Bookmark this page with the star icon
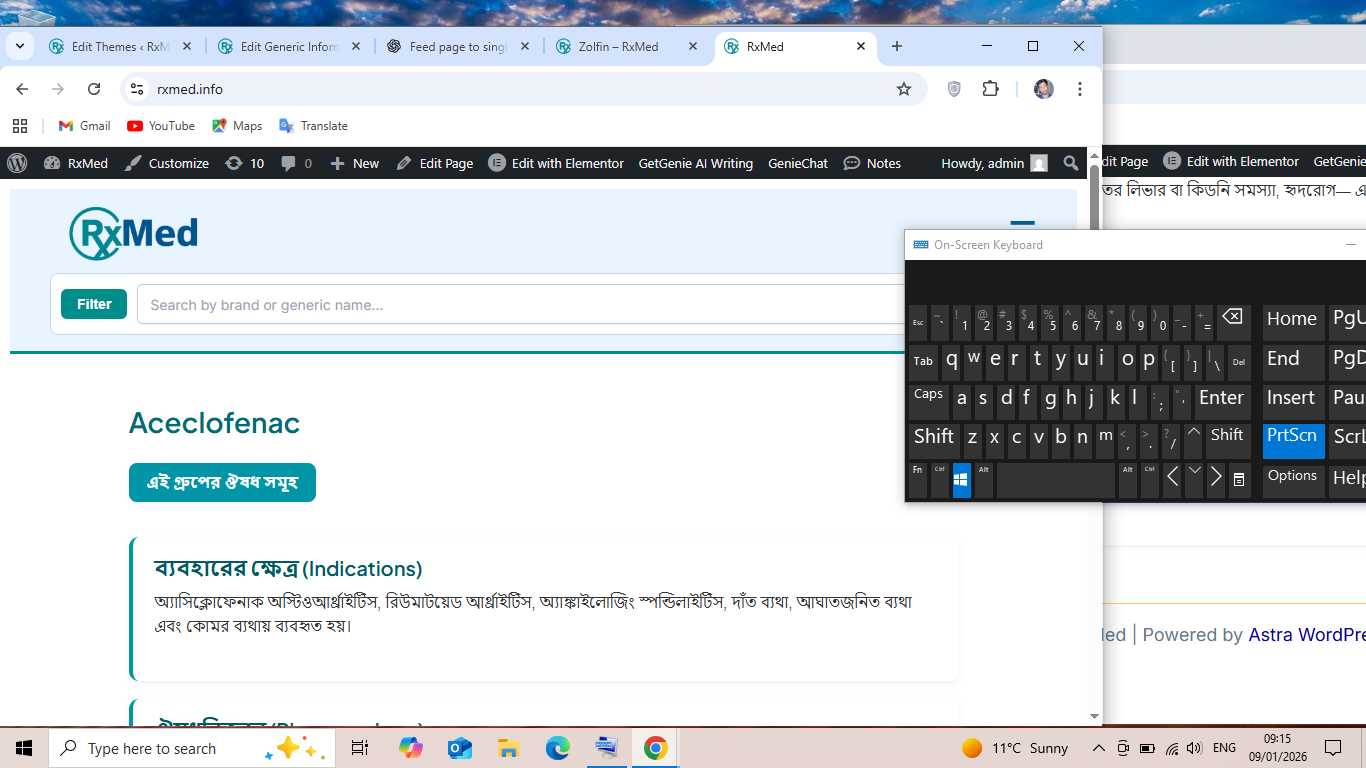Image resolution: width=1366 pixels, height=768 pixels. pyautogui.click(x=904, y=89)
